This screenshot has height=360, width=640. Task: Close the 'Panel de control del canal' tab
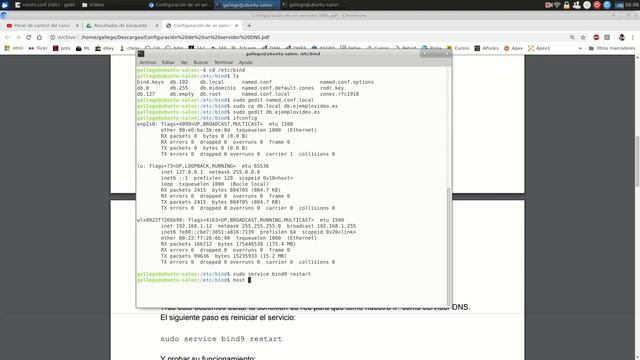click(x=77, y=25)
